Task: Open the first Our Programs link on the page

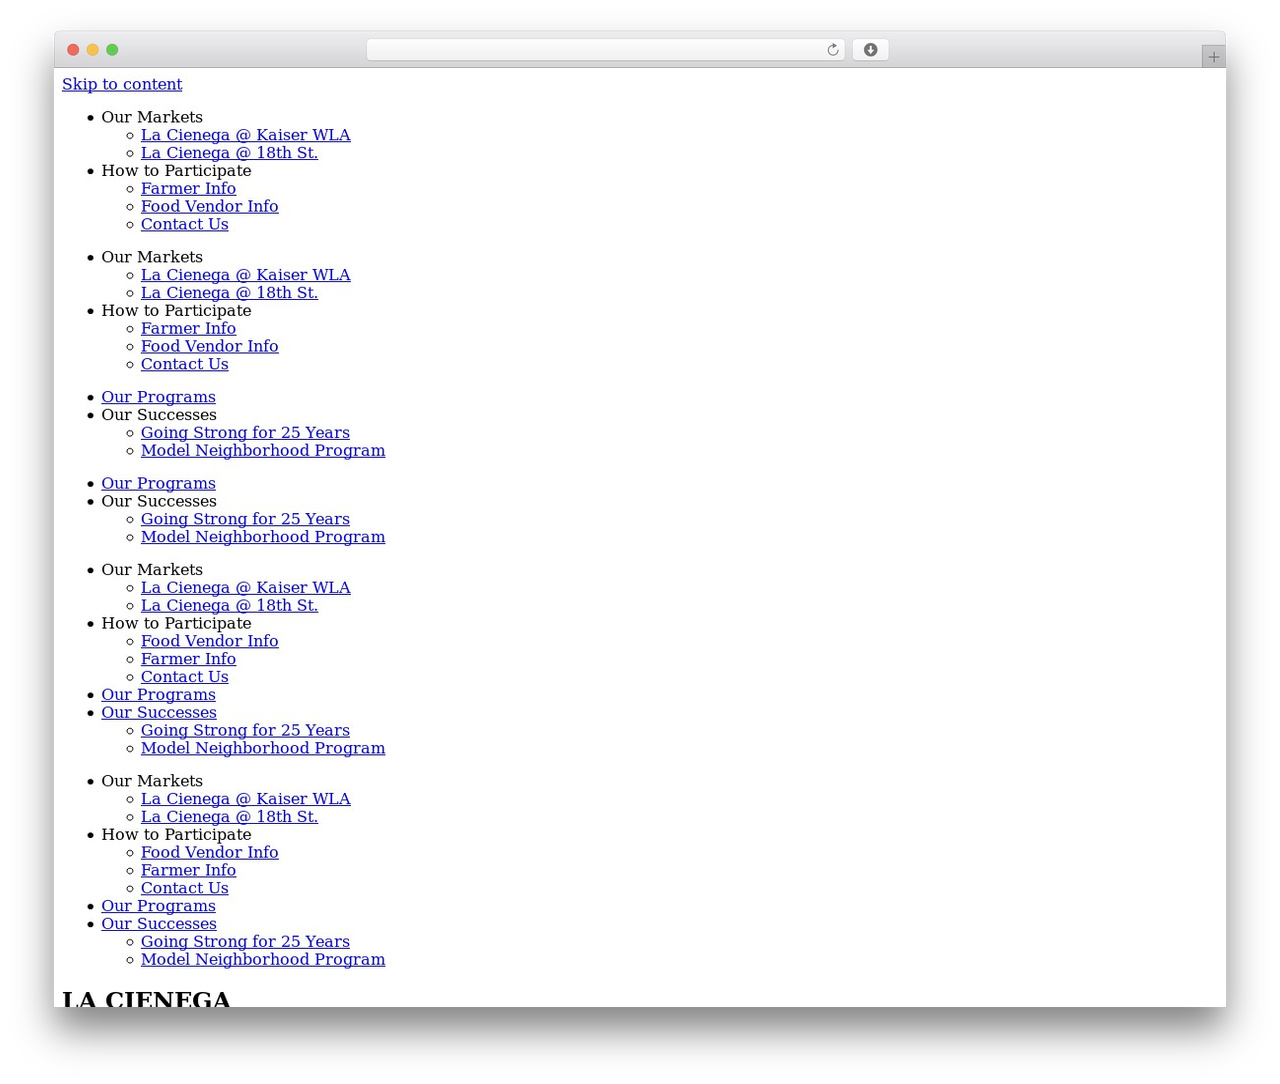Action: 158,397
